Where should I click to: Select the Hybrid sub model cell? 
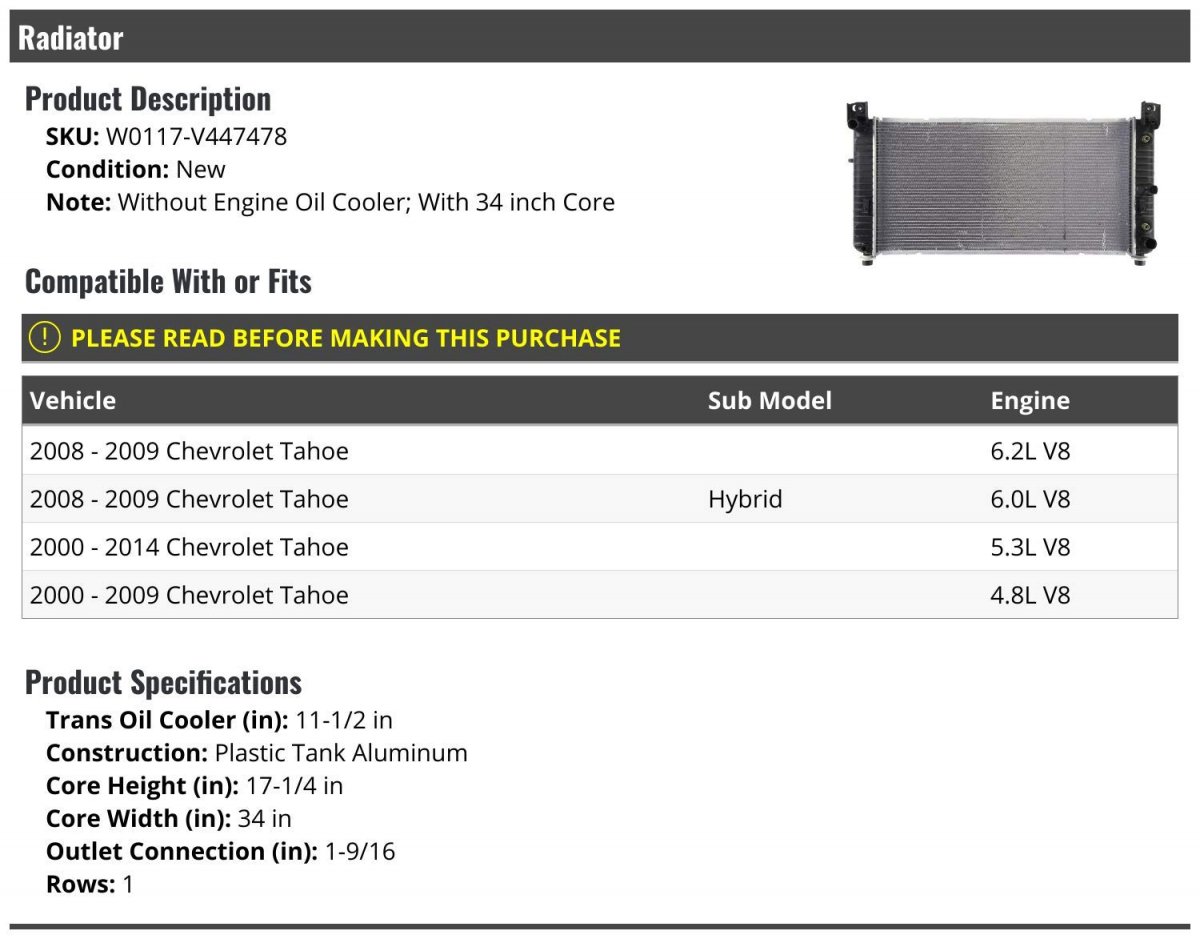pyautogui.click(x=745, y=499)
